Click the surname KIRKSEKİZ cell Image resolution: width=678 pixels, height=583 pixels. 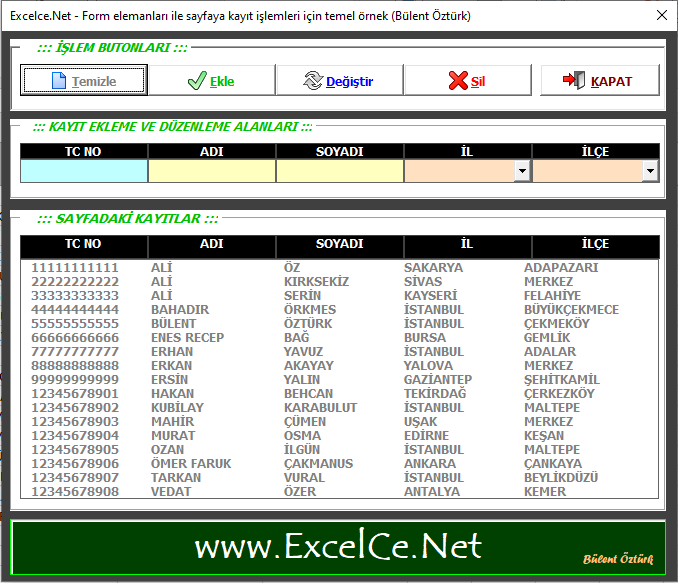(317, 282)
